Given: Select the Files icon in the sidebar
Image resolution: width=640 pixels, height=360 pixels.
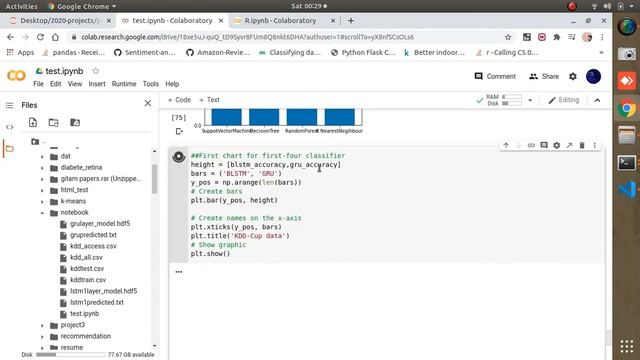Looking at the screenshot, I should click(x=9, y=149).
